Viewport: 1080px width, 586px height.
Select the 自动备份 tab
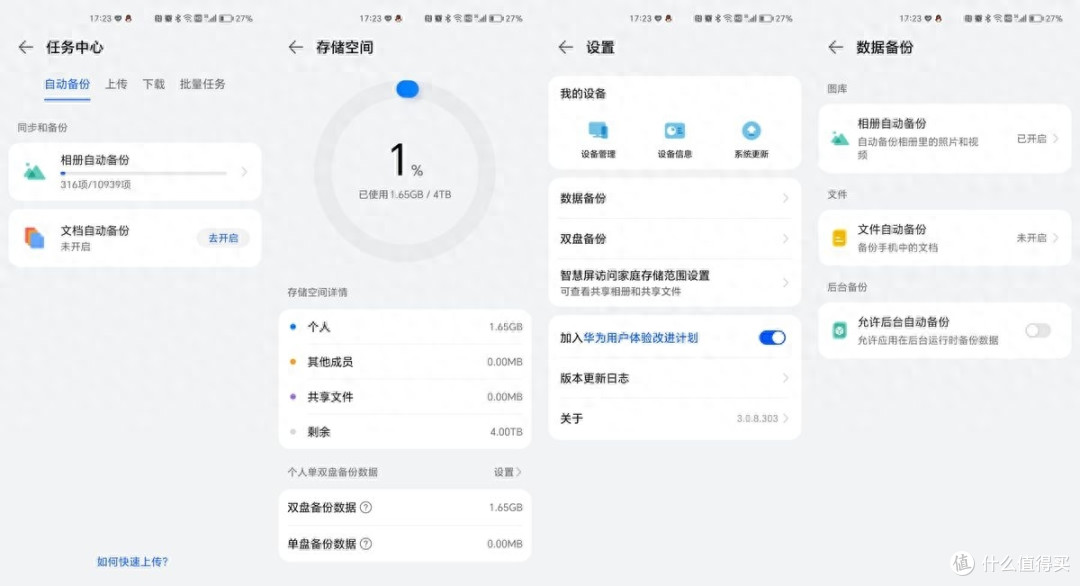tap(68, 84)
